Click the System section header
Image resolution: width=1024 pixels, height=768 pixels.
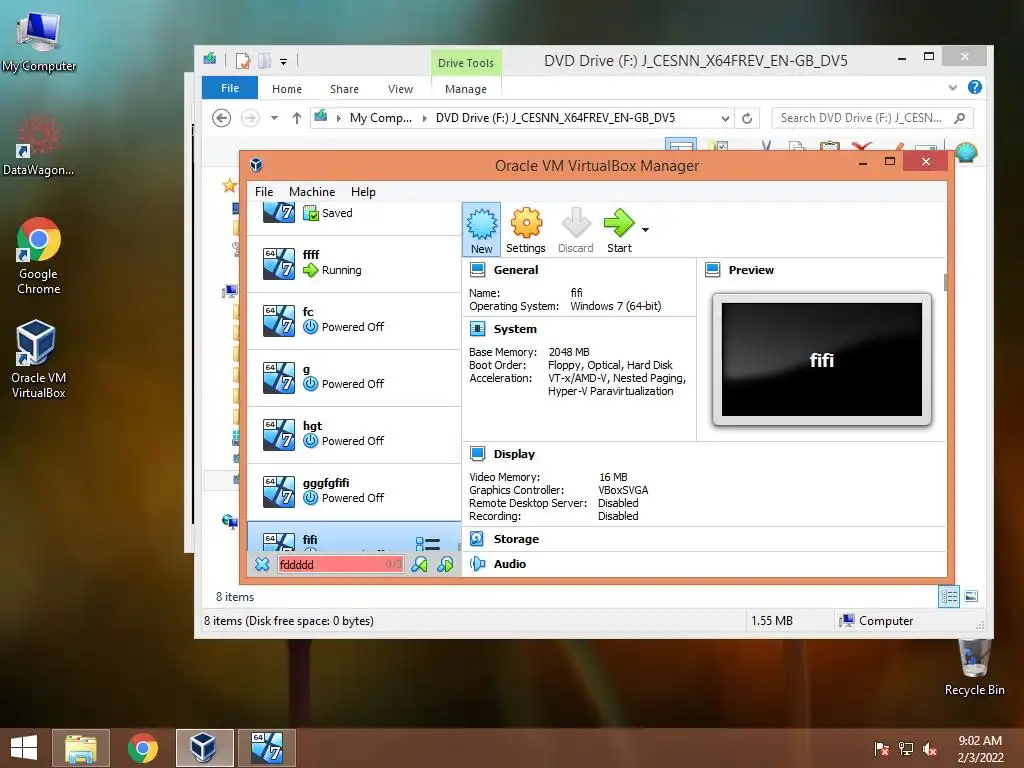click(515, 329)
